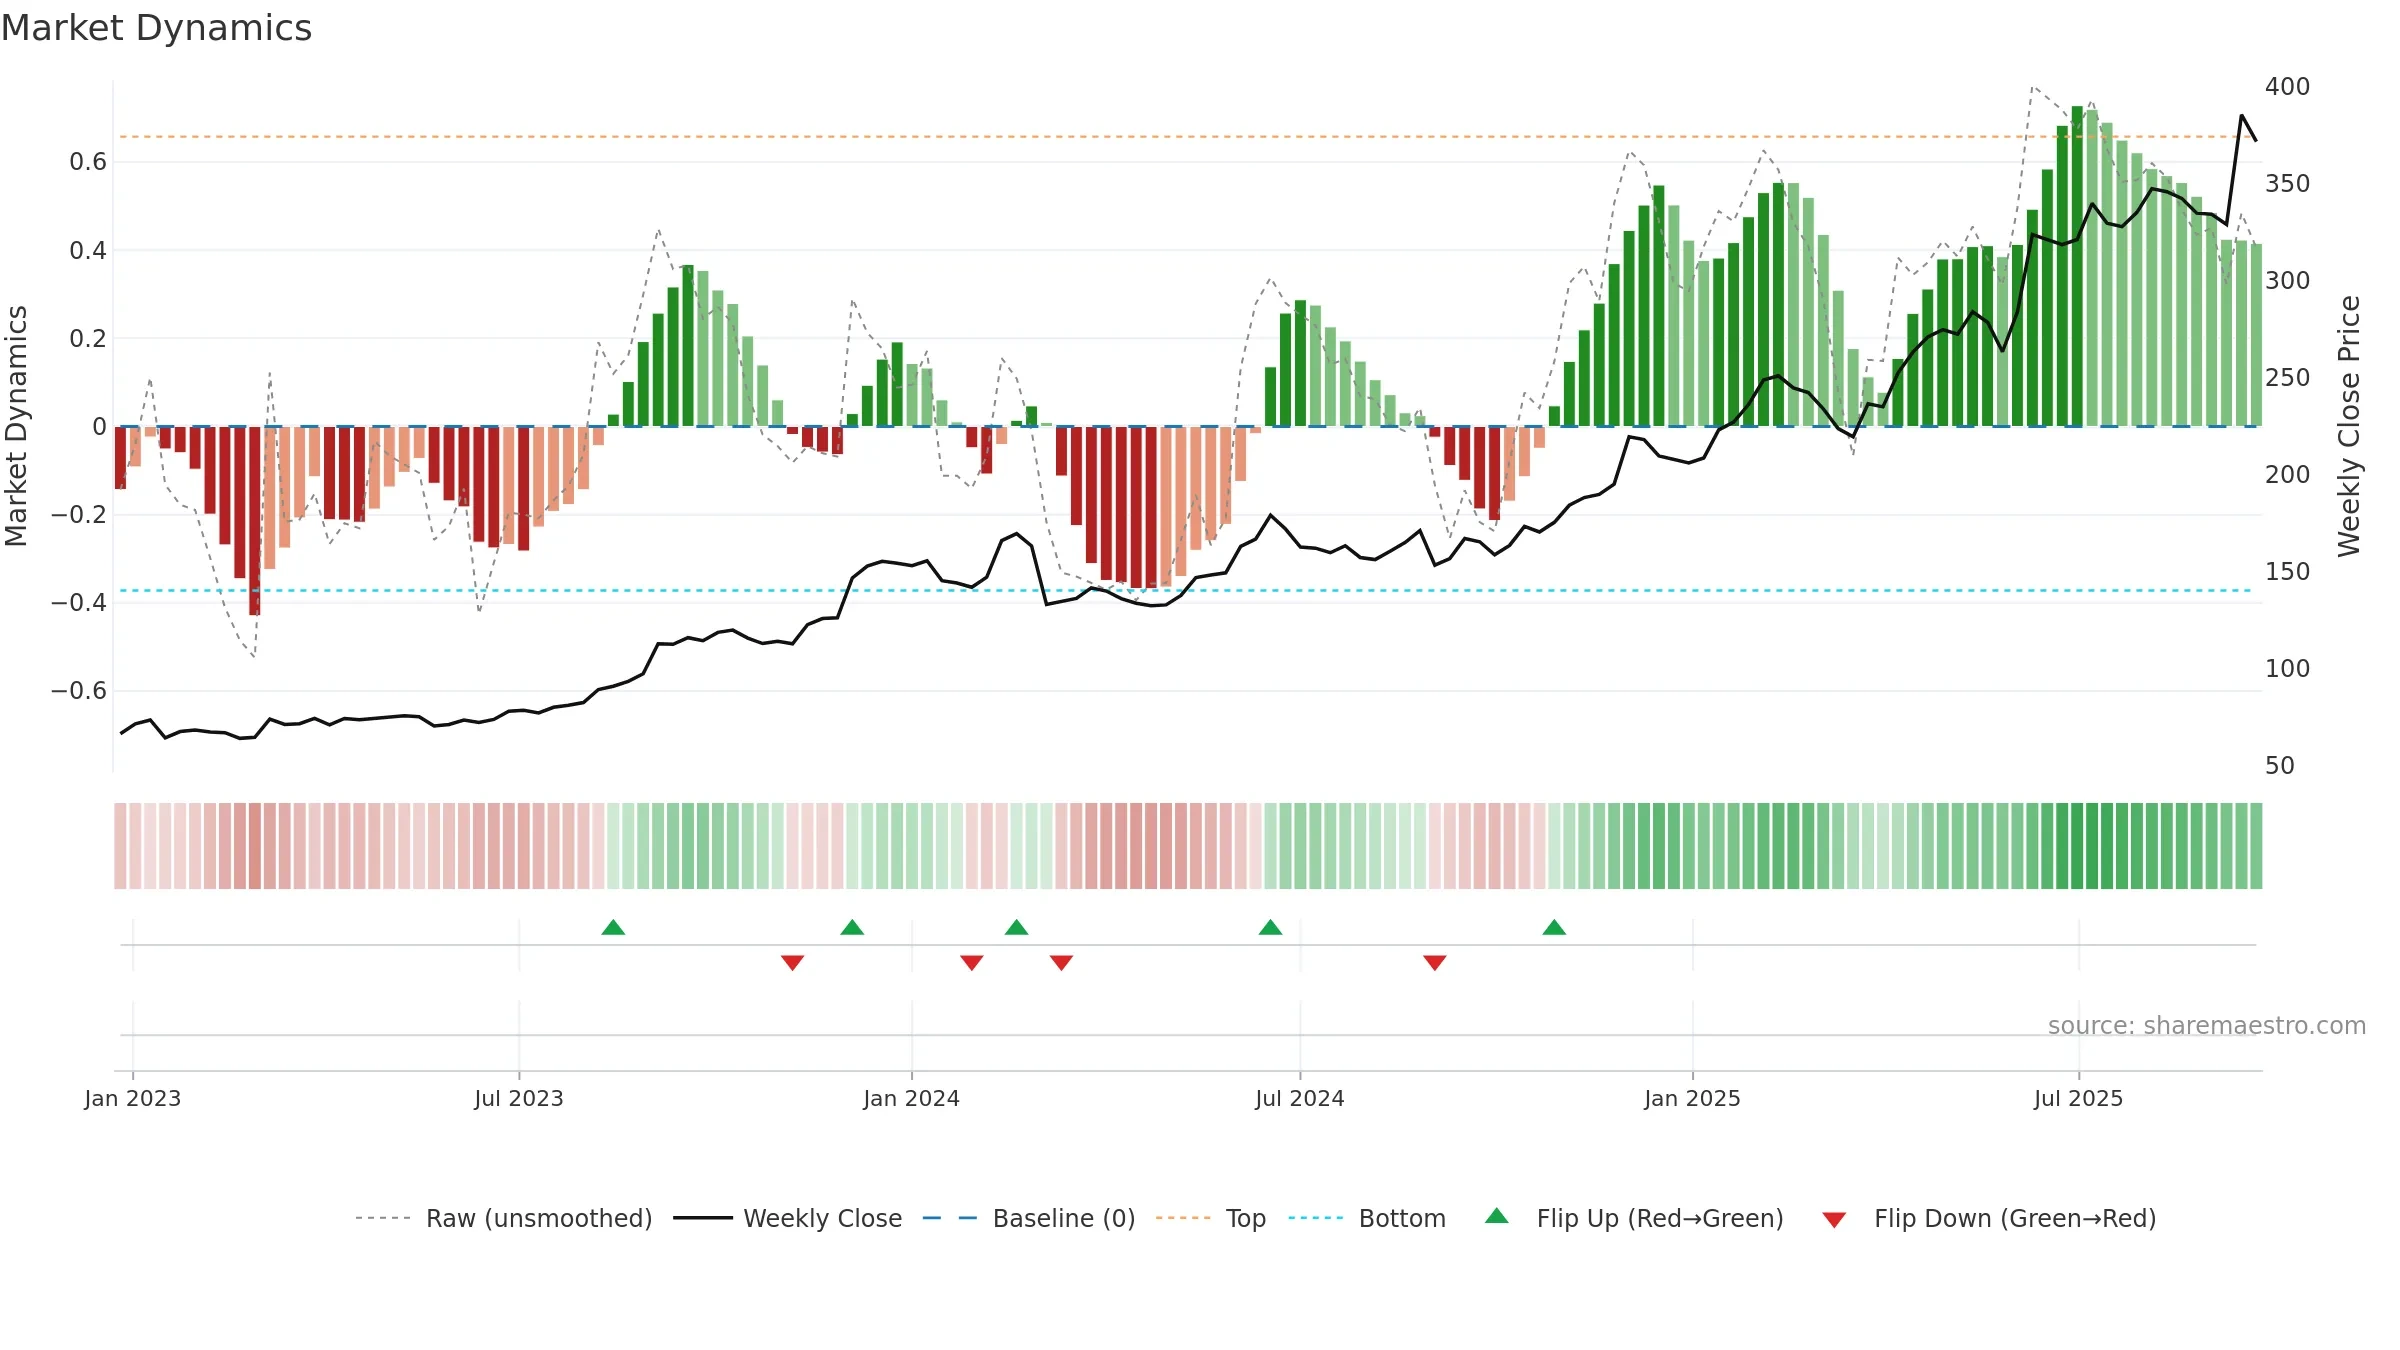Select red flip-down marker near Nov 2023

(x=792, y=963)
